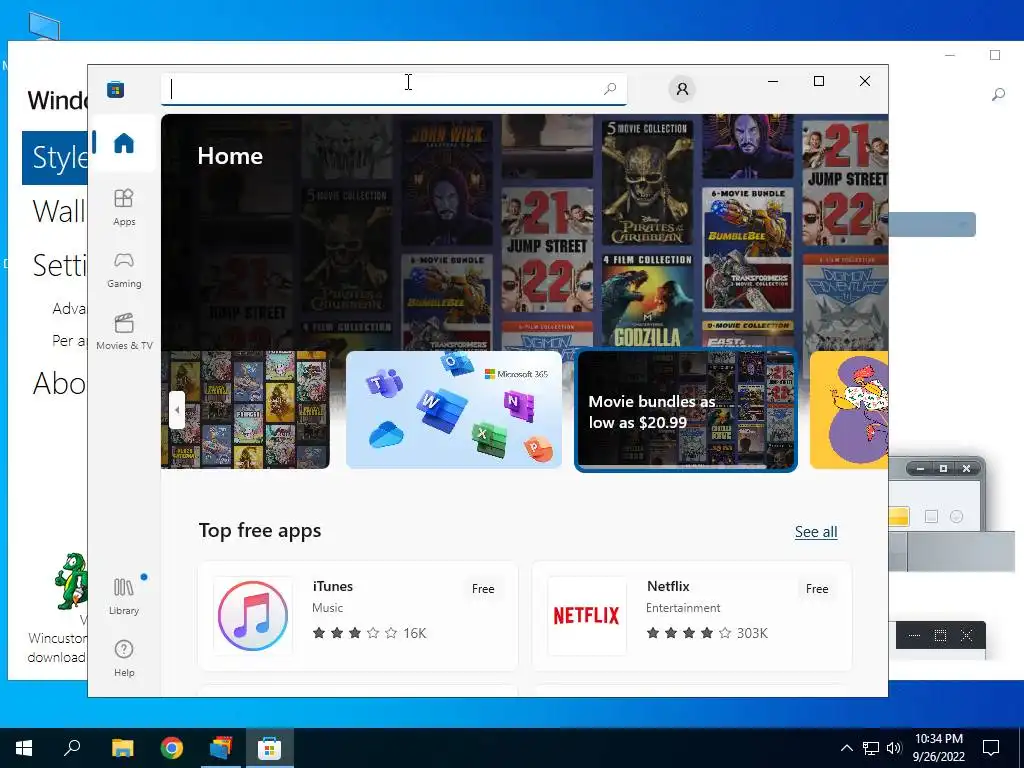Open Help in the Store sidebar
Viewport: 1024px width, 768px height.
pos(123,658)
